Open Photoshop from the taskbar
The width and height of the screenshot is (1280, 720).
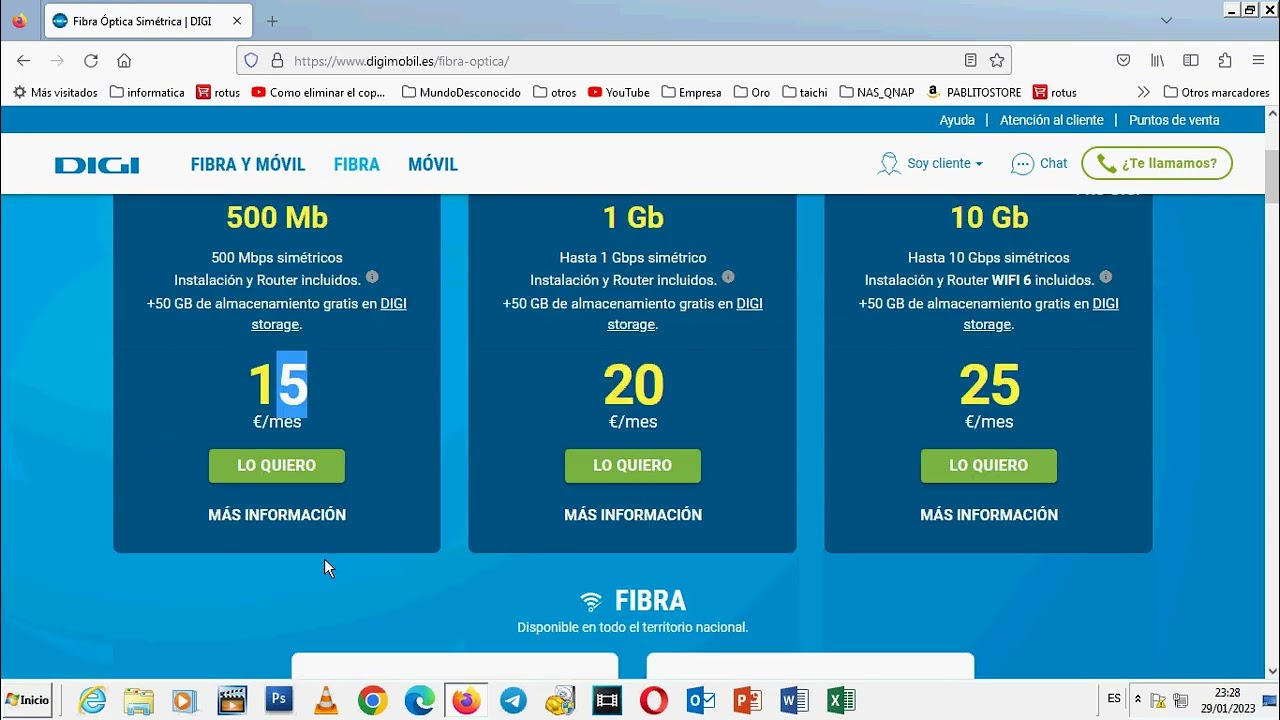click(279, 700)
